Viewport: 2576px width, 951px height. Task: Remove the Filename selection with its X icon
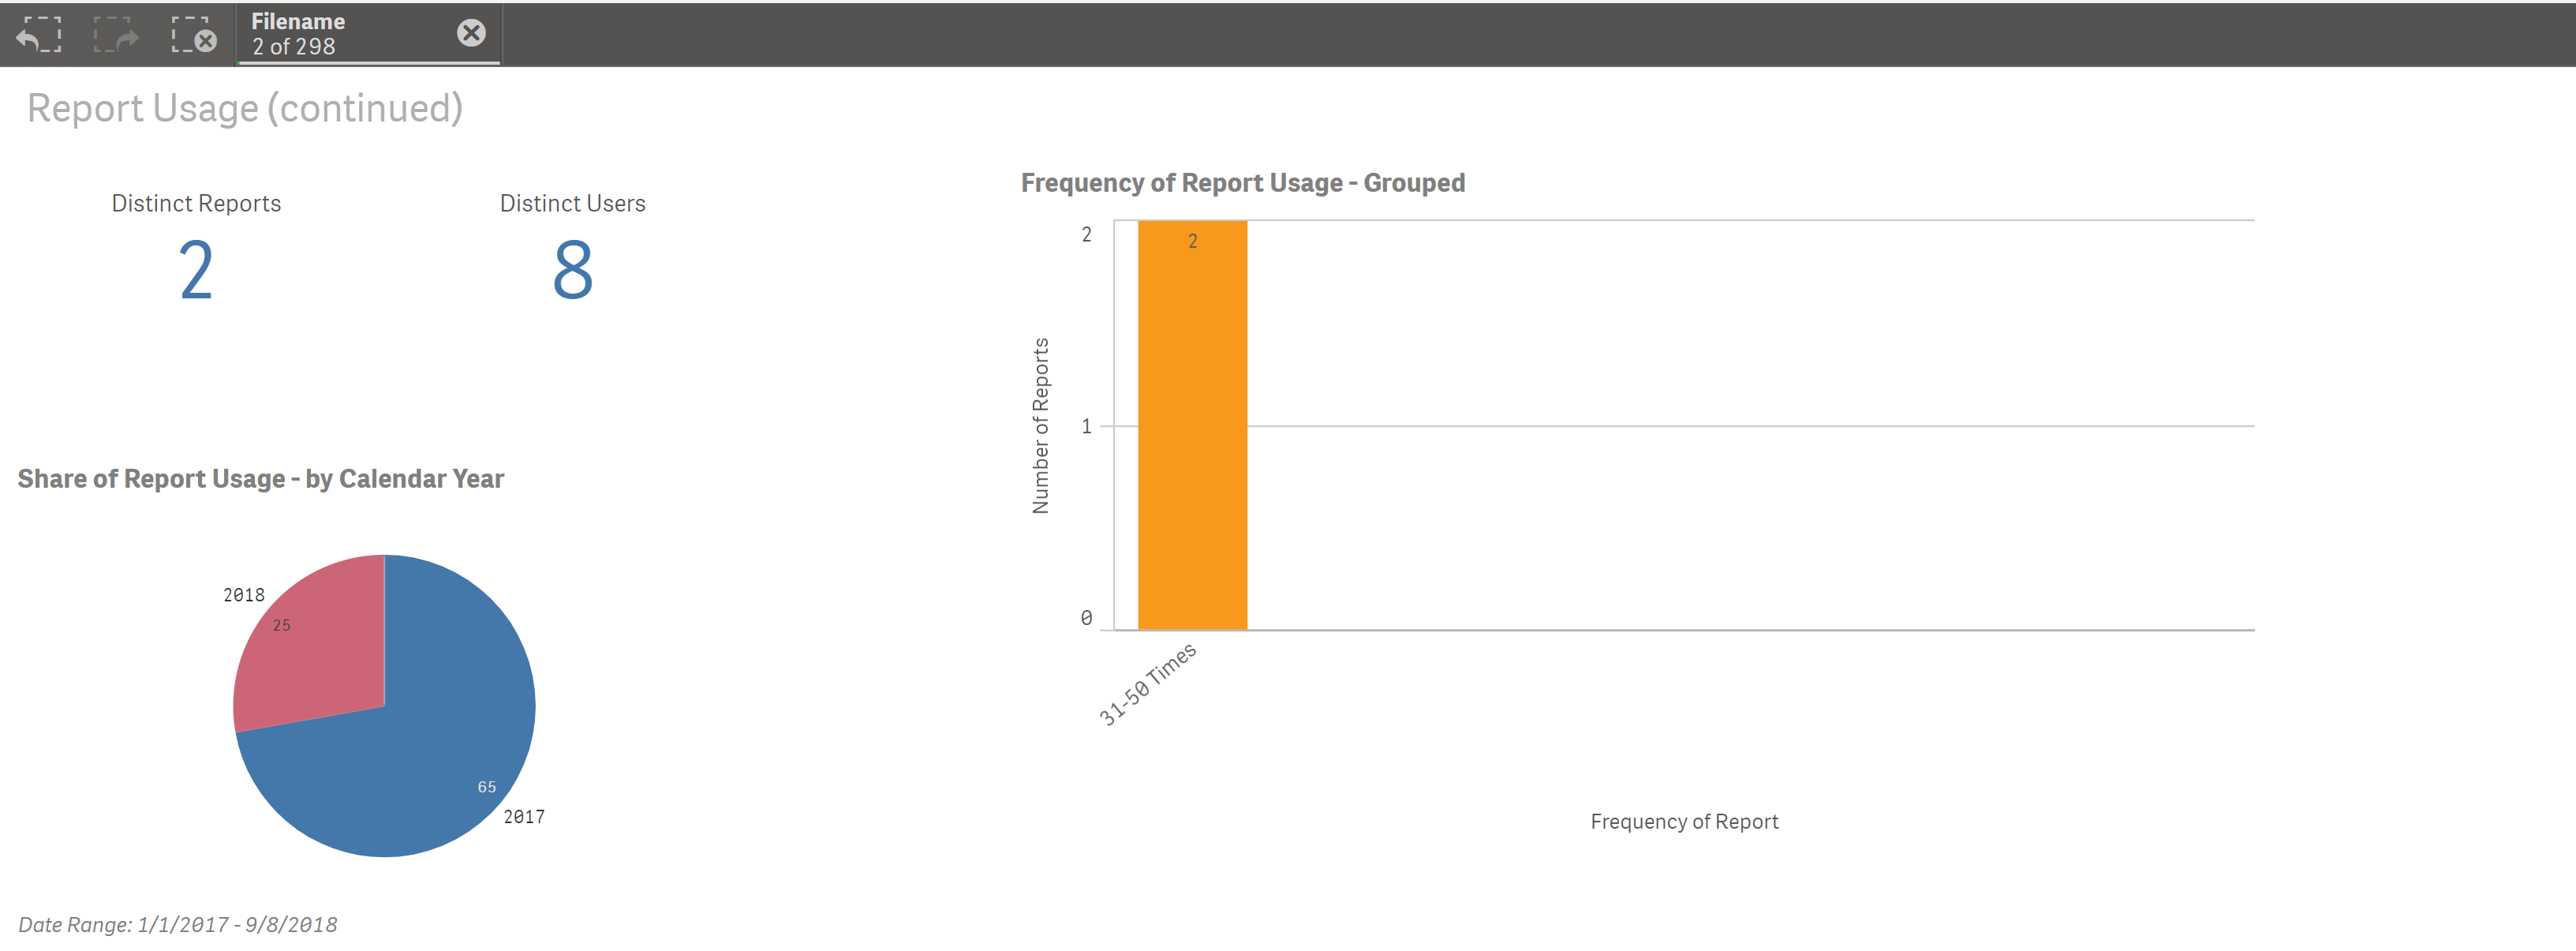[x=471, y=32]
